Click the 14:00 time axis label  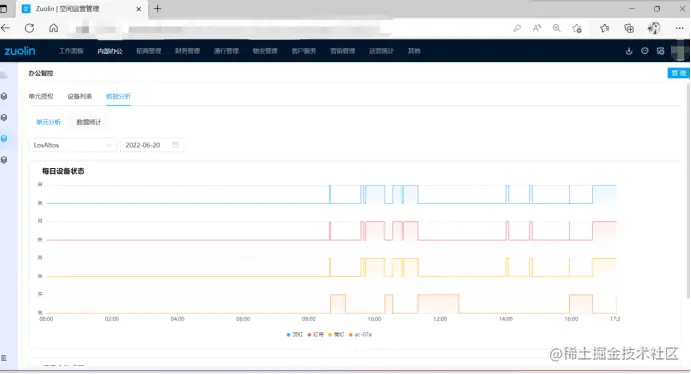click(505, 319)
